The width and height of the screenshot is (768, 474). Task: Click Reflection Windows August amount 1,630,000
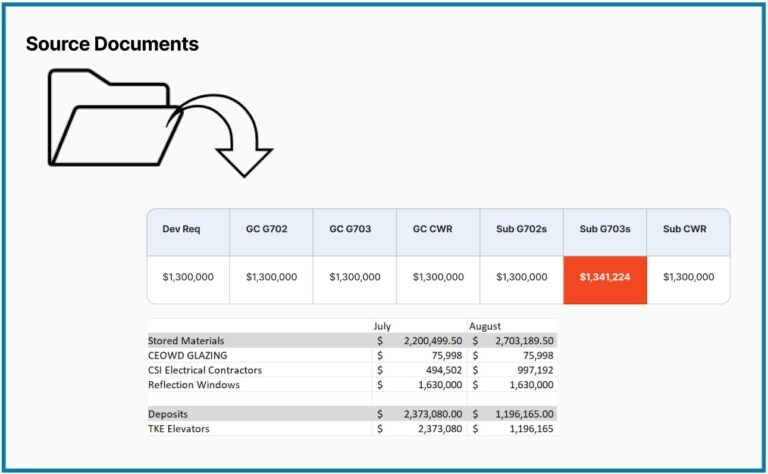531,385
